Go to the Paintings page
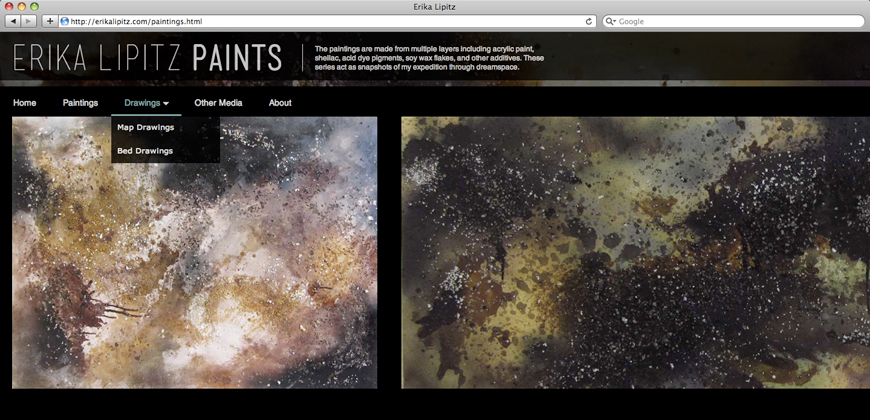The width and height of the screenshot is (870, 420). point(80,103)
